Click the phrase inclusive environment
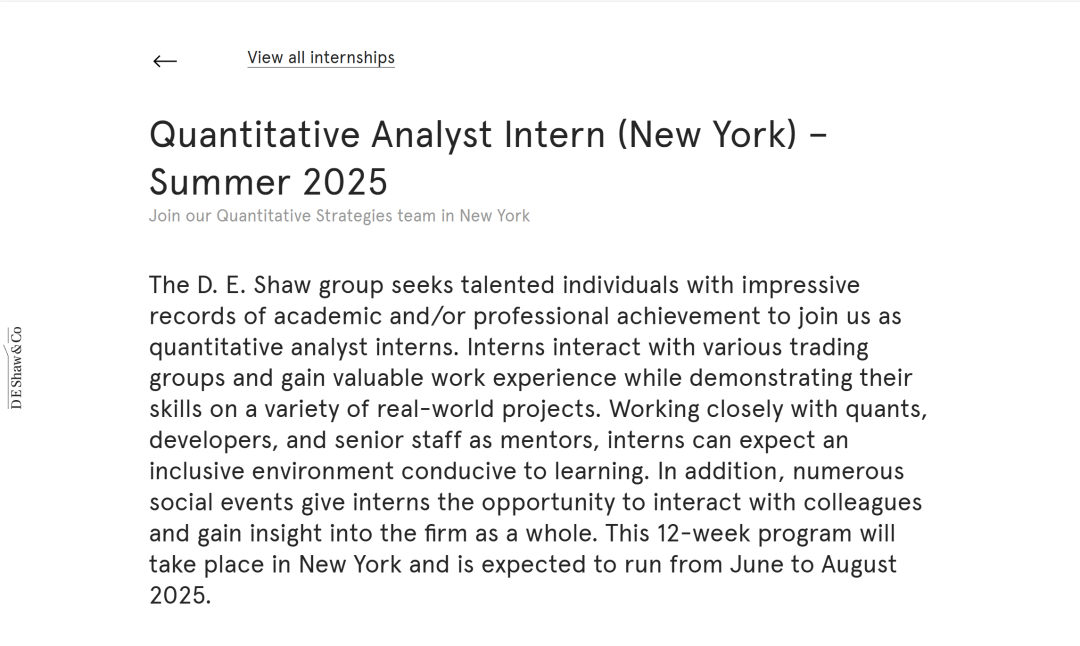Image resolution: width=1080 pixels, height=646 pixels. [271, 471]
